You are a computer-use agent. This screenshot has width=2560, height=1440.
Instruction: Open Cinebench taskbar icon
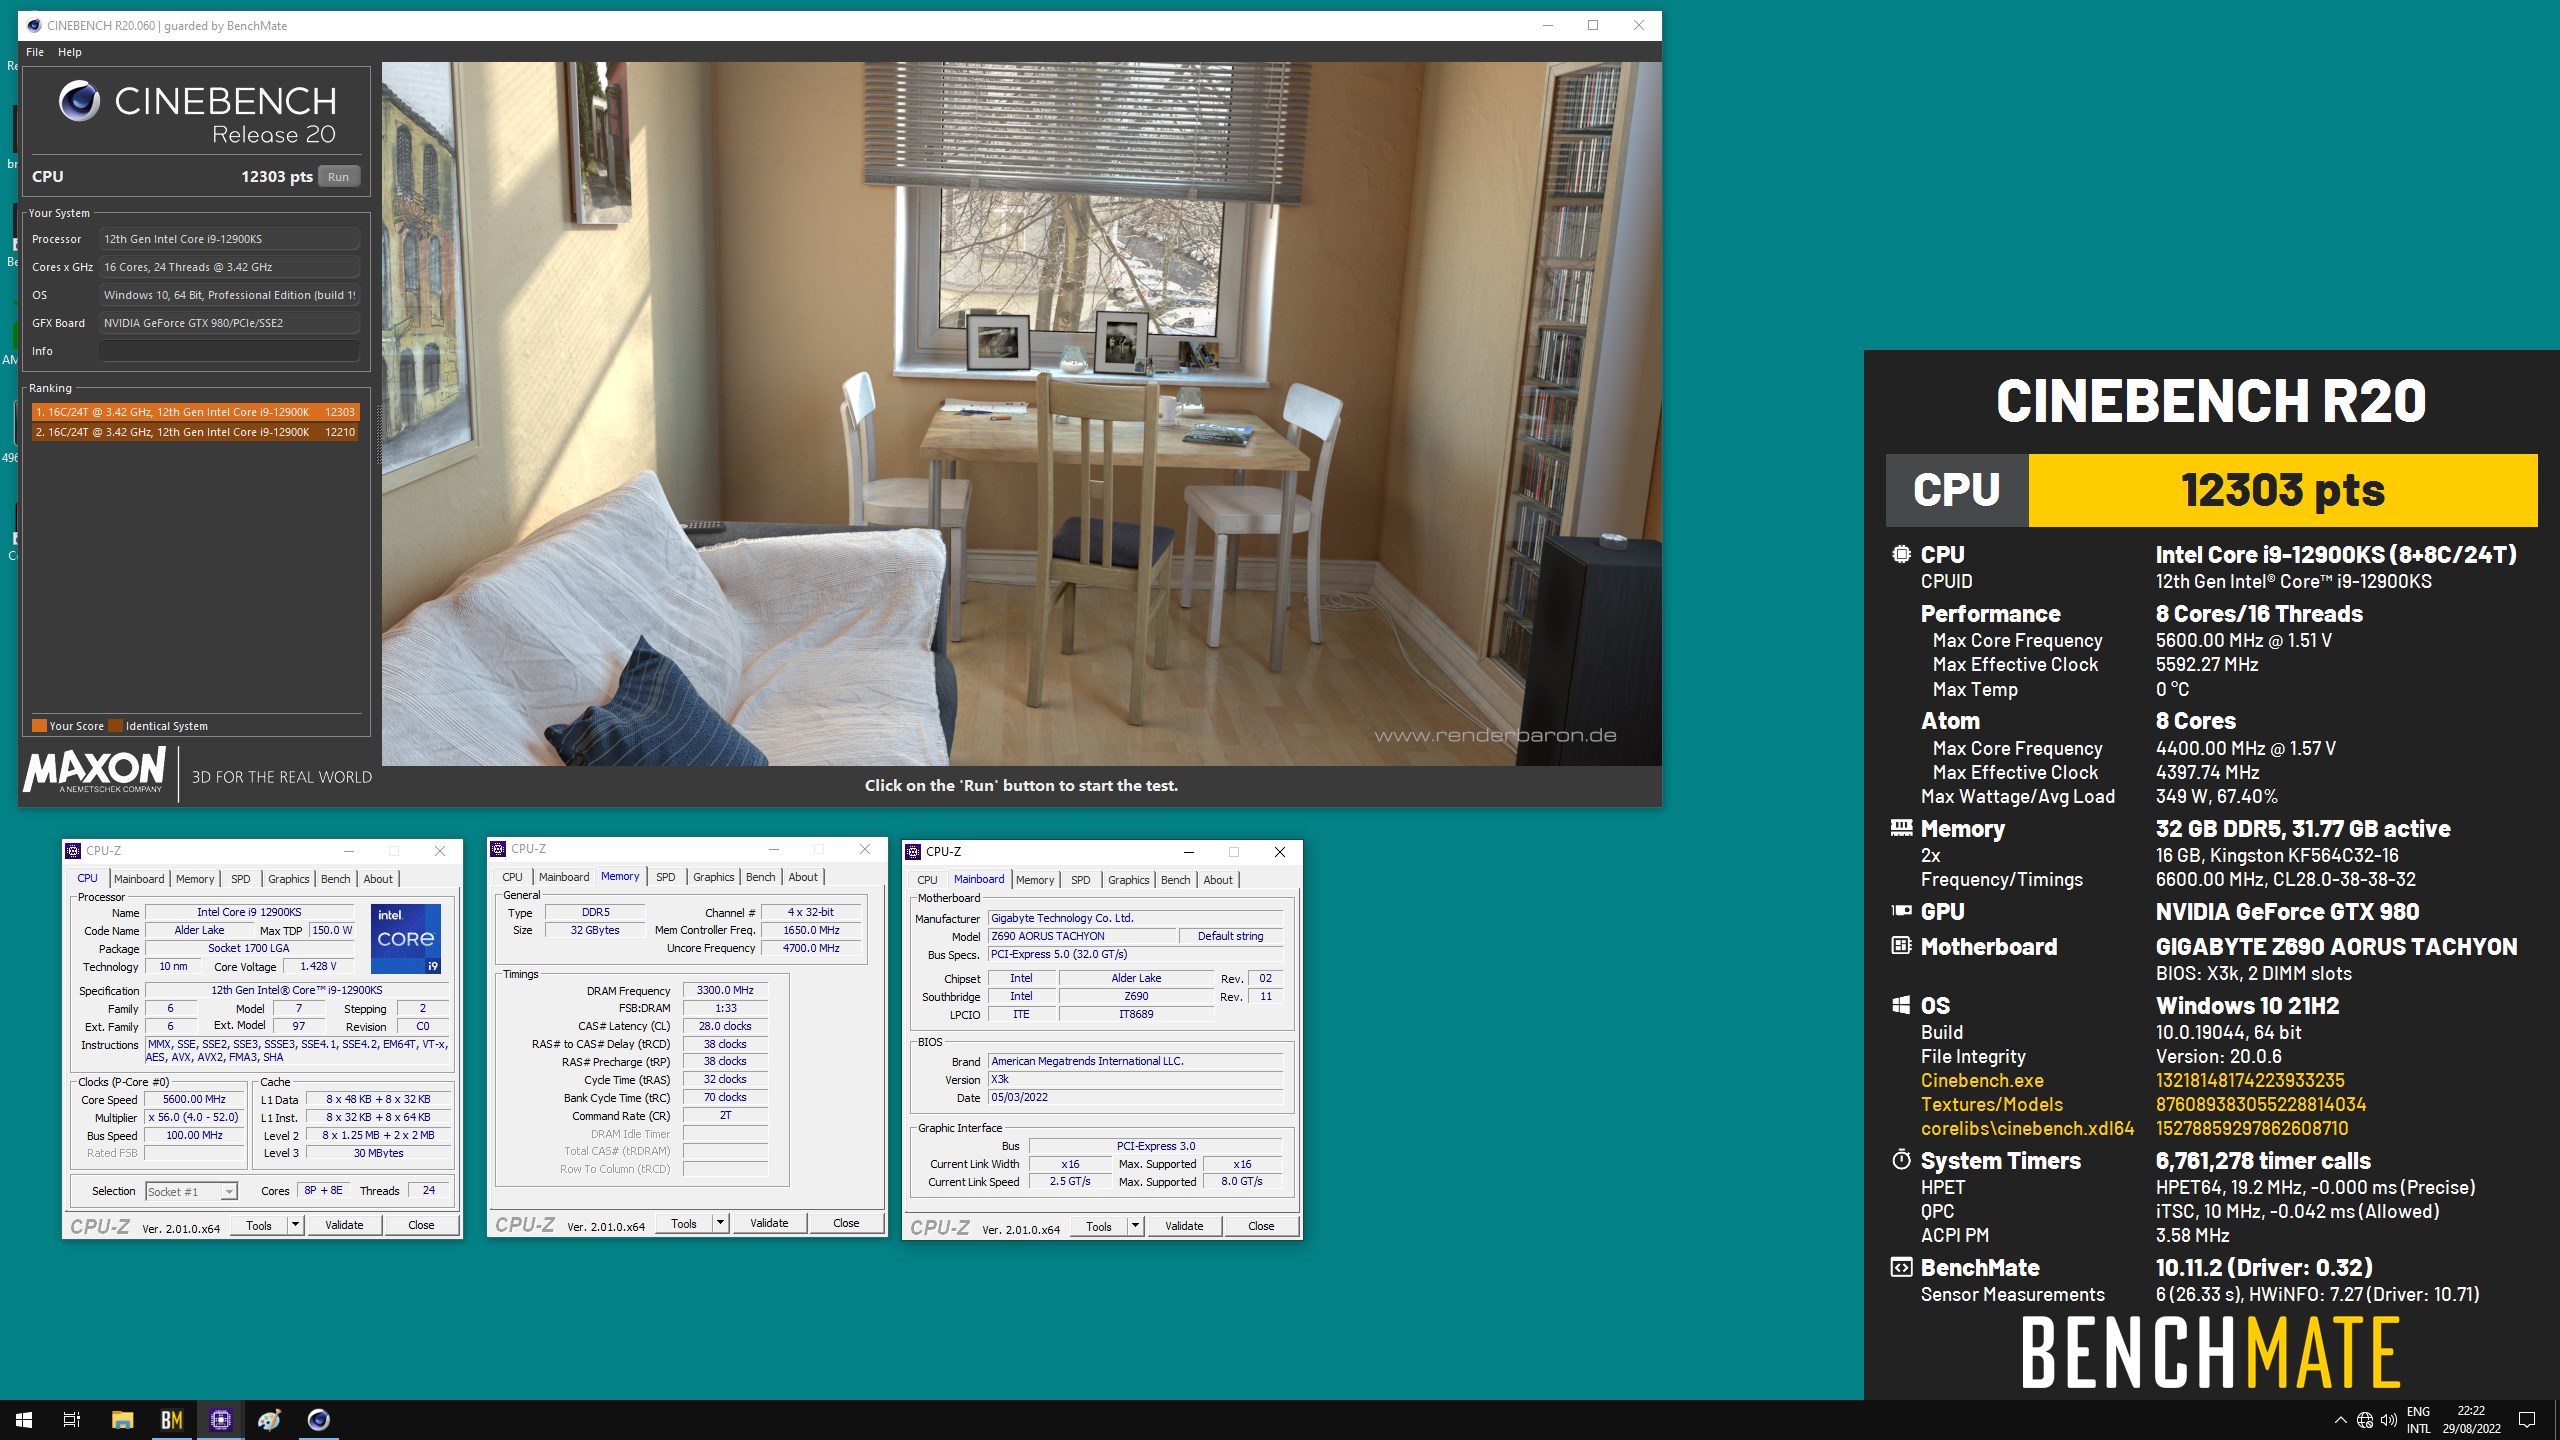click(318, 1419)
